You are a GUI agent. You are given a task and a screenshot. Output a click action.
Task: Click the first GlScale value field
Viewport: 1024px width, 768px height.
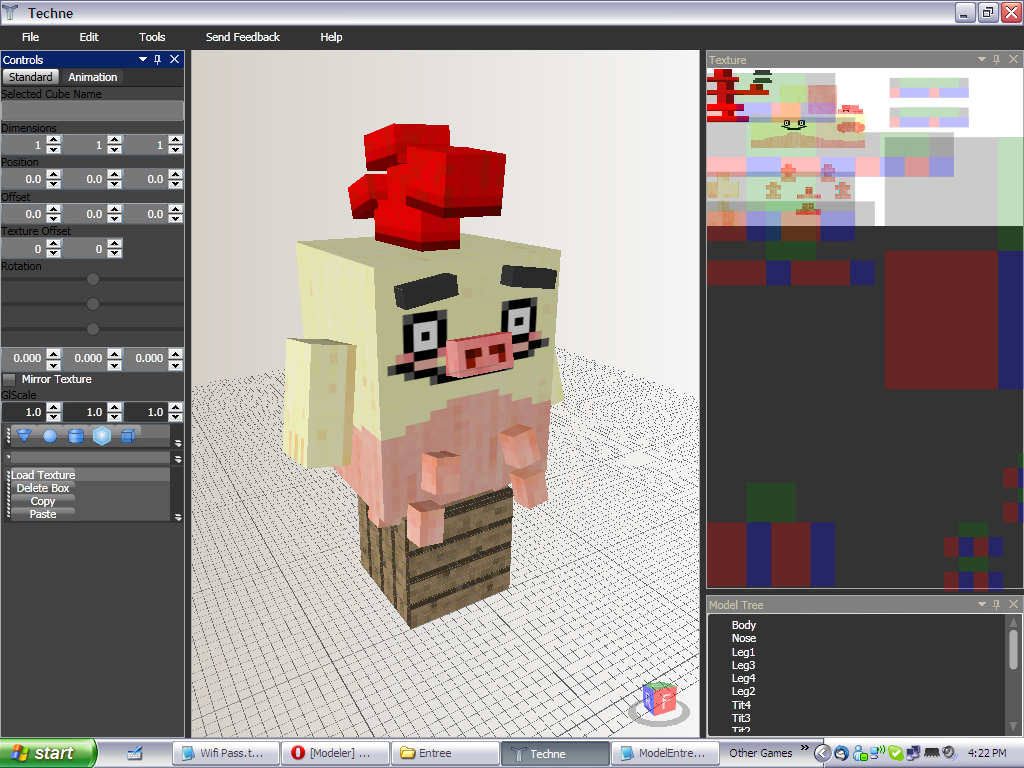(24, 412)
